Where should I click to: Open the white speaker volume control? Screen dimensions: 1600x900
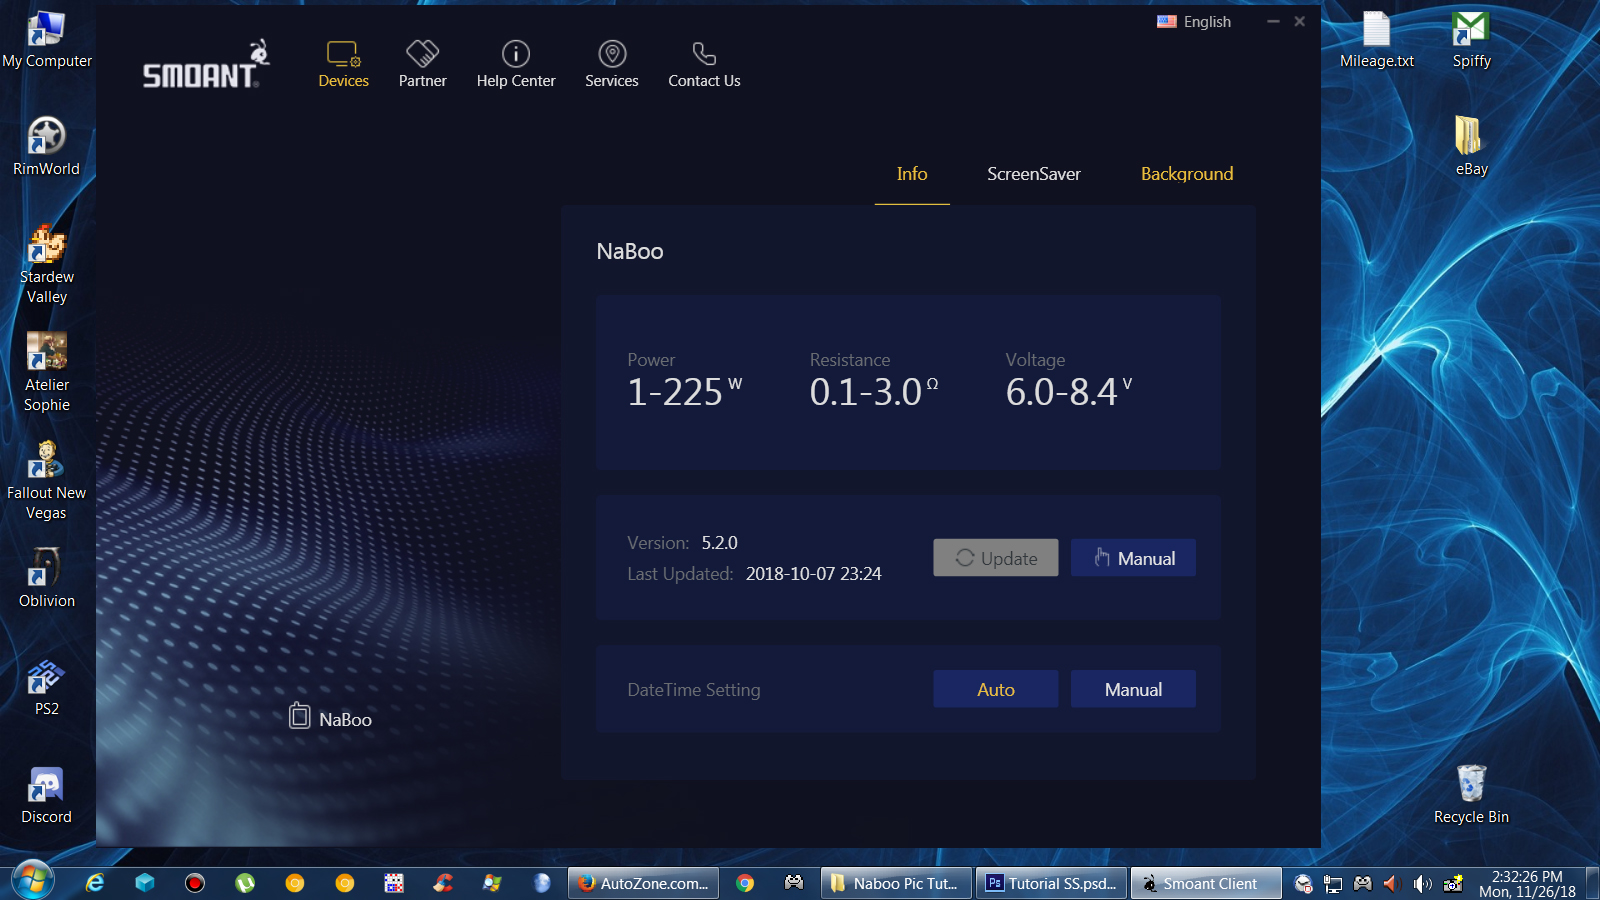click(x=1422, y=884)
